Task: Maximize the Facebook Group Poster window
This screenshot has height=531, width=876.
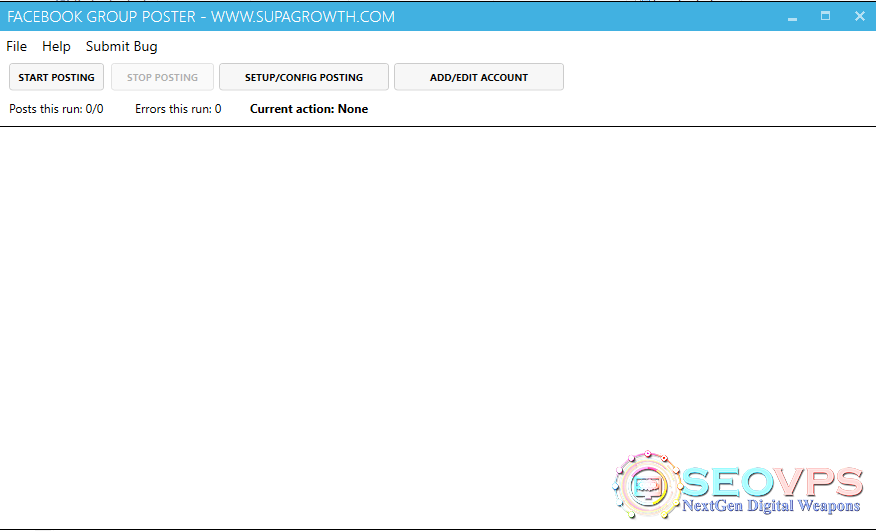Action: (825, 16)
